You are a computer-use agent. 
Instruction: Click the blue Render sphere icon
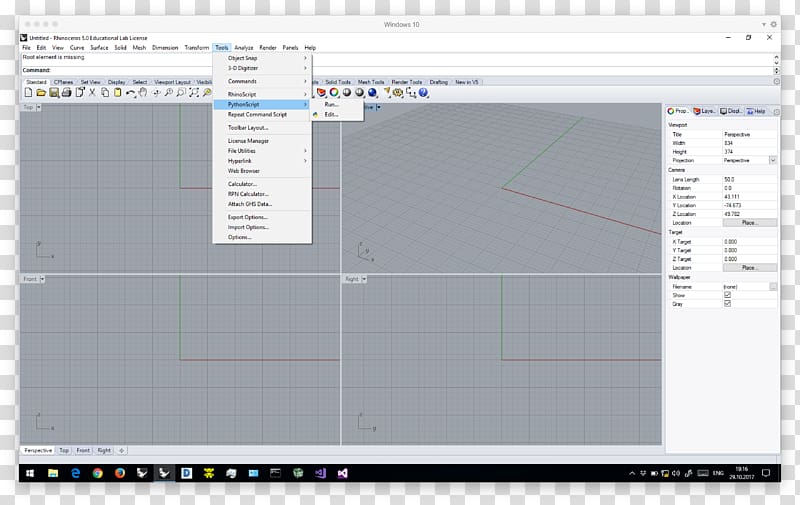372,92
